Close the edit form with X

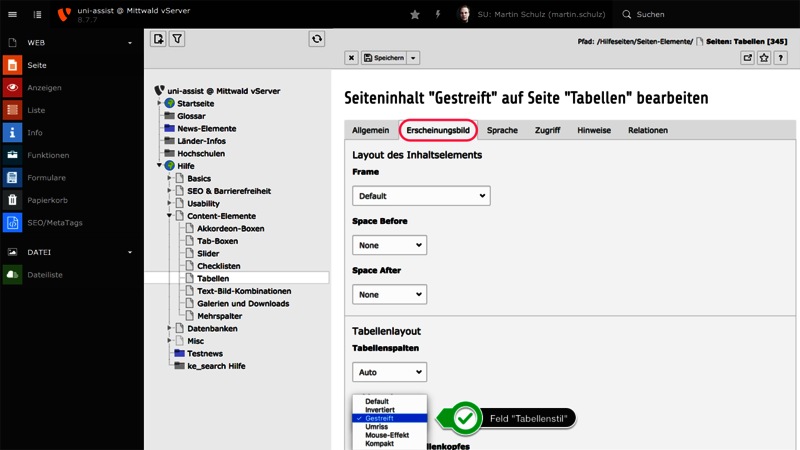click(x=352, y=58)
